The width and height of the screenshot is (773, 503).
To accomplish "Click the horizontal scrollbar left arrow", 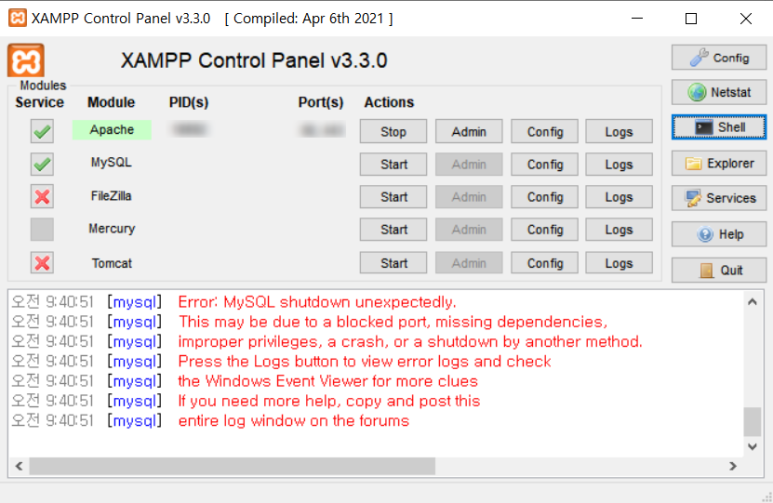I will [19, 466].
